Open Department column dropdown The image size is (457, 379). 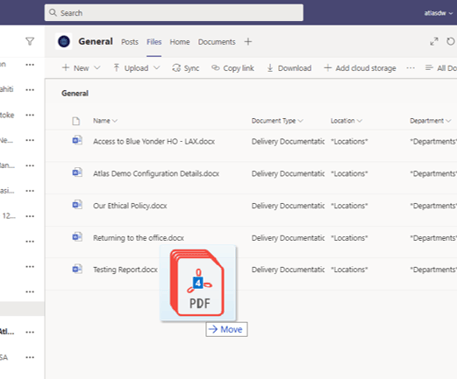430,121
